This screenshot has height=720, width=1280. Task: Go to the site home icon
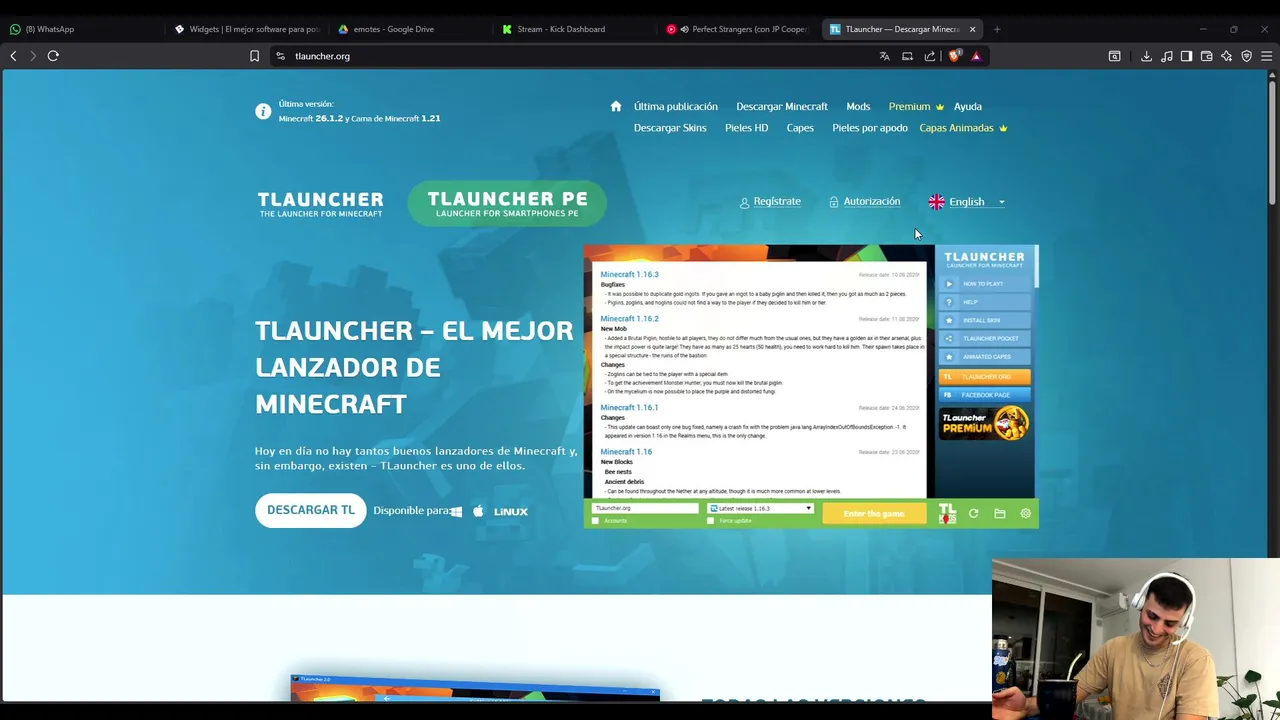[x=616, y=106]
